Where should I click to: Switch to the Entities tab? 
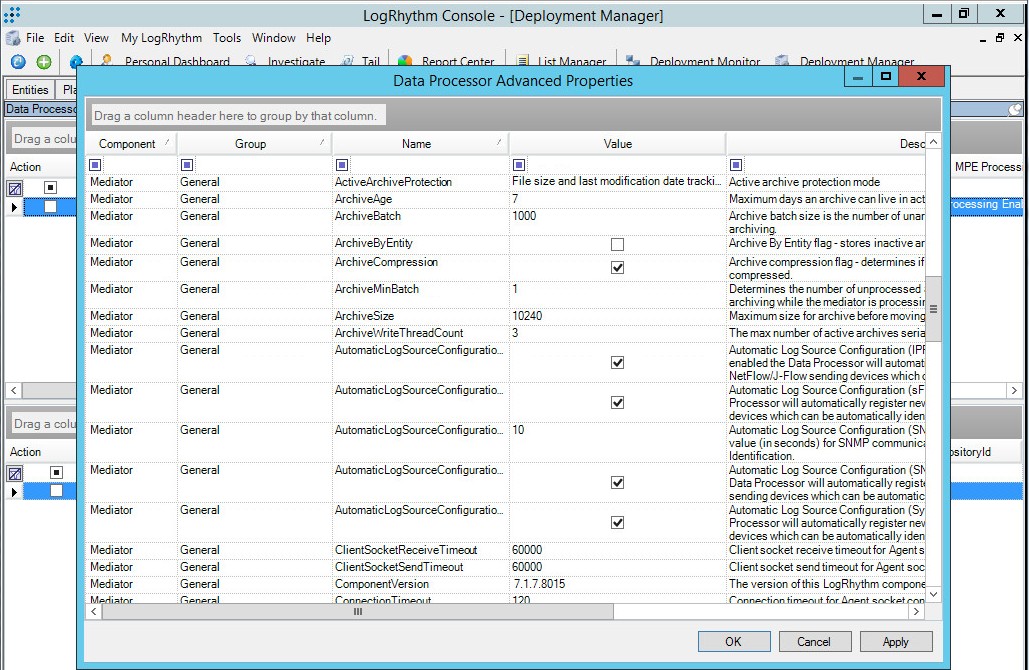[29, 89]
